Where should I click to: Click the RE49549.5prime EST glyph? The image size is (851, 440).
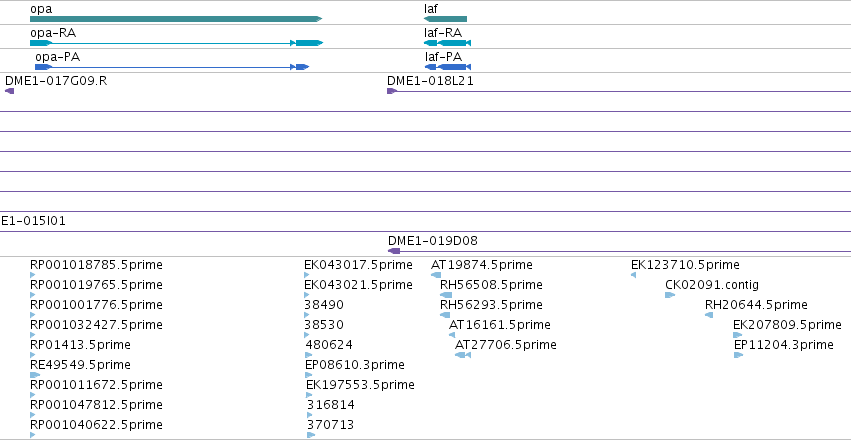click(x=35, y=375)
